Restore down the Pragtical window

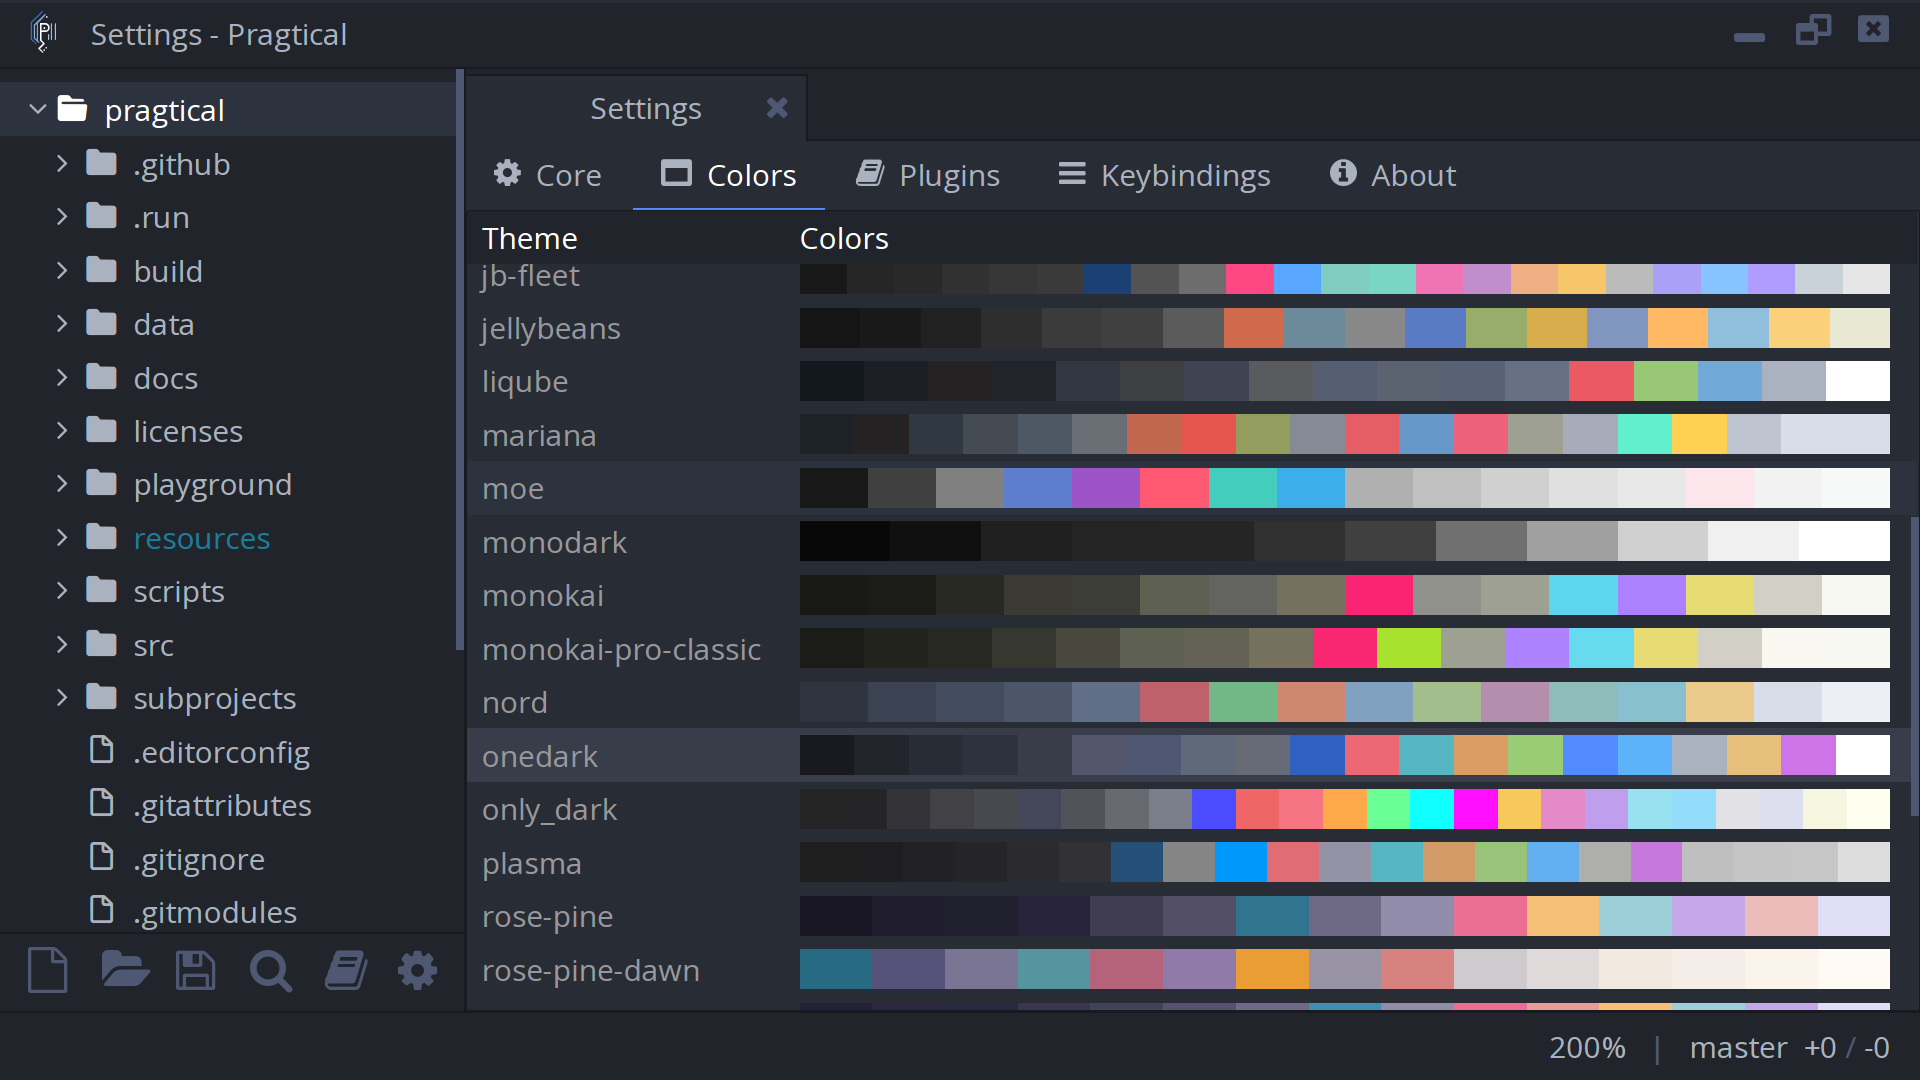coord(1813,30)
